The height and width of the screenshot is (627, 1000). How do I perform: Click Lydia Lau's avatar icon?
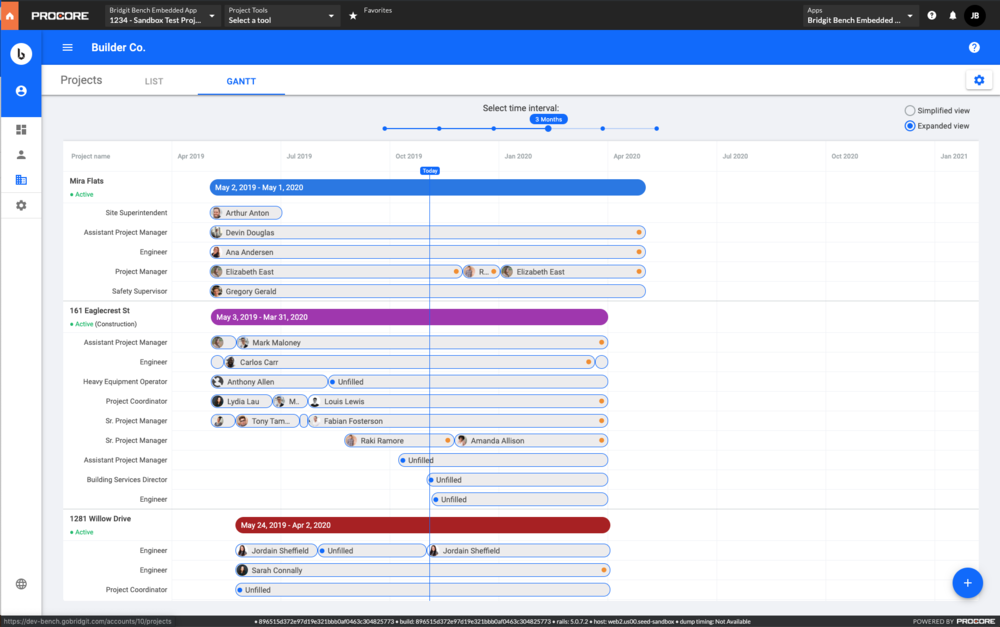pyautogui.click(x=217, y=401)
